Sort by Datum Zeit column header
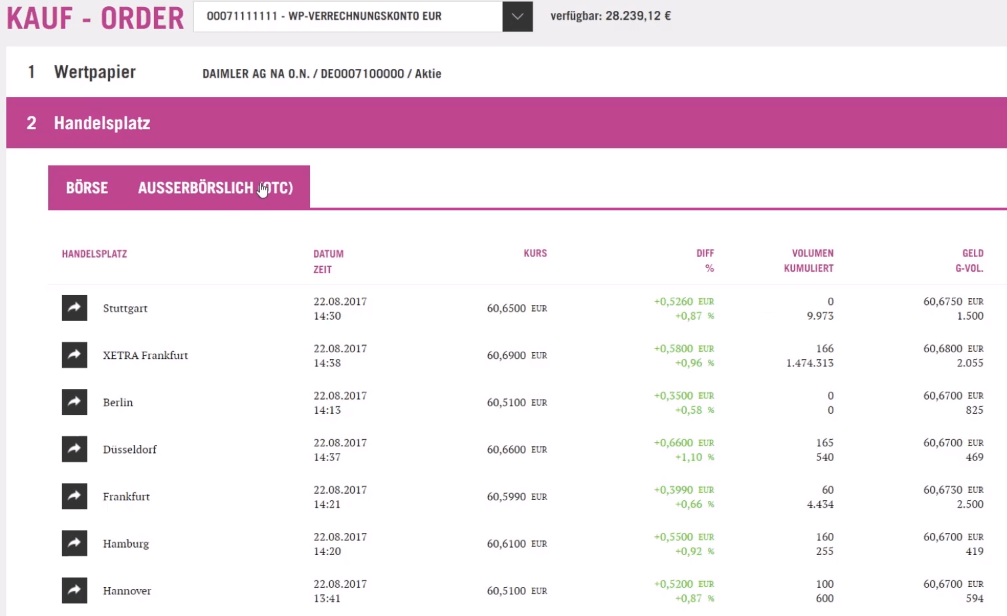The height and width of the screenshot is (616, 1007). pos(328,261)
